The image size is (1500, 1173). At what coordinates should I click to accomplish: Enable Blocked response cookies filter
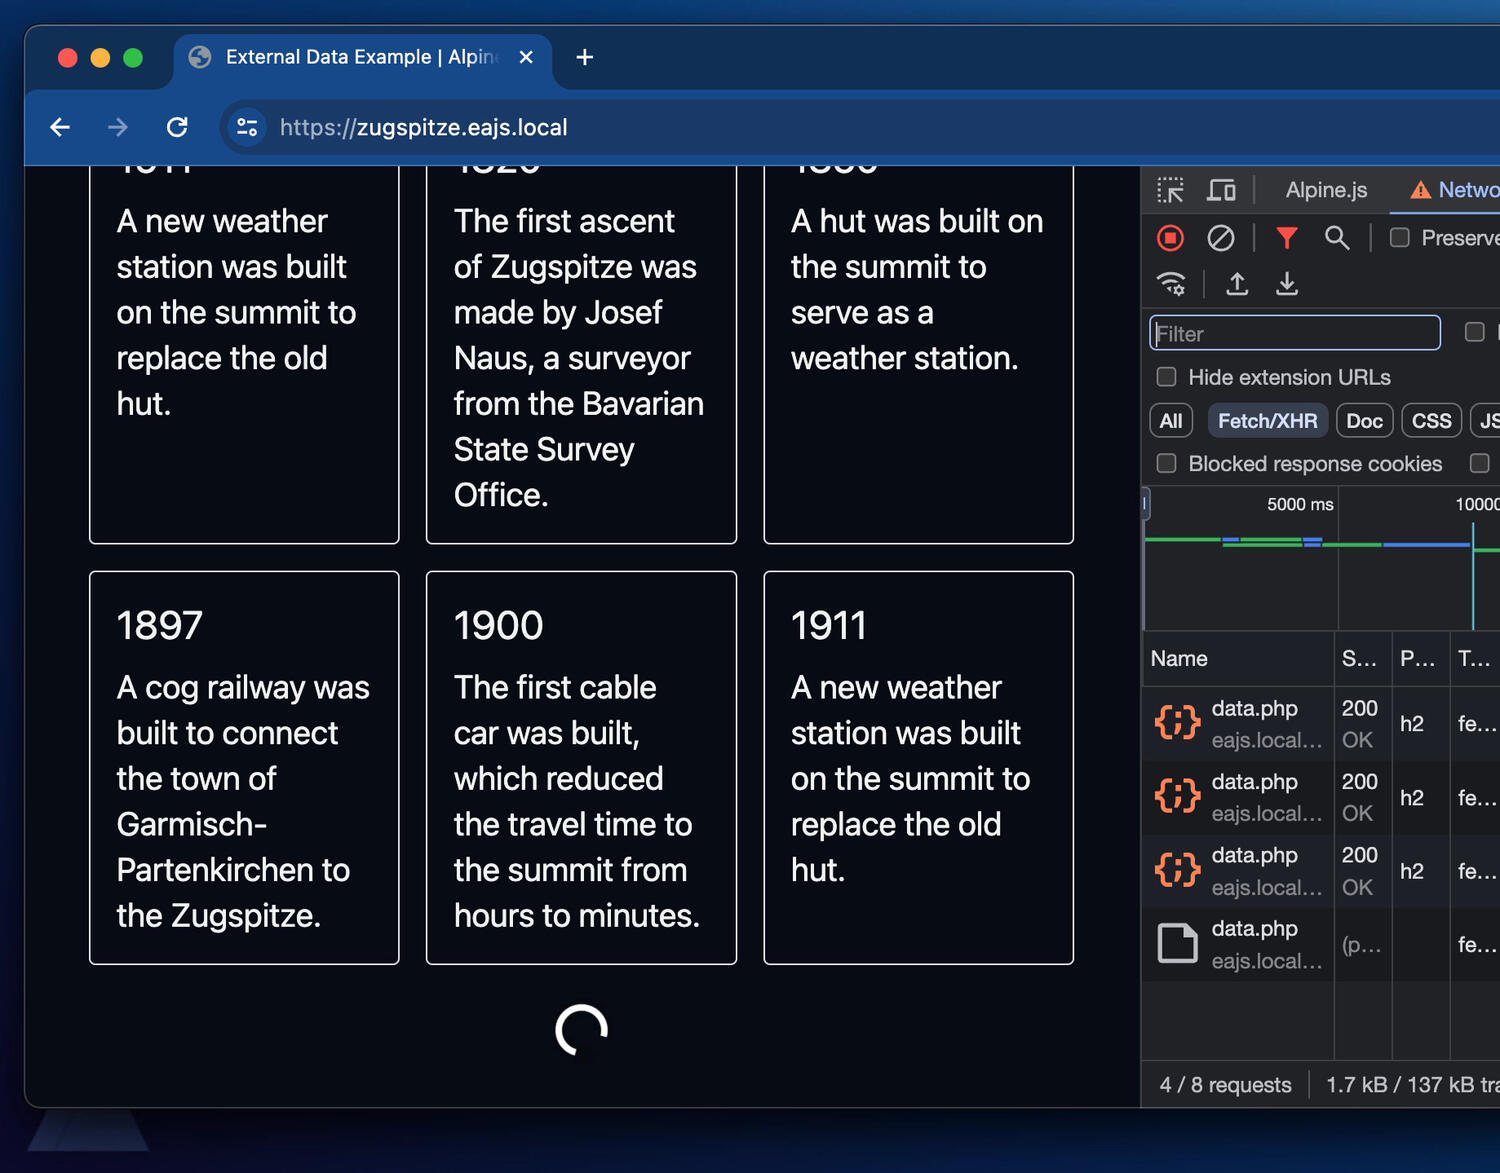coord(1166,463)
